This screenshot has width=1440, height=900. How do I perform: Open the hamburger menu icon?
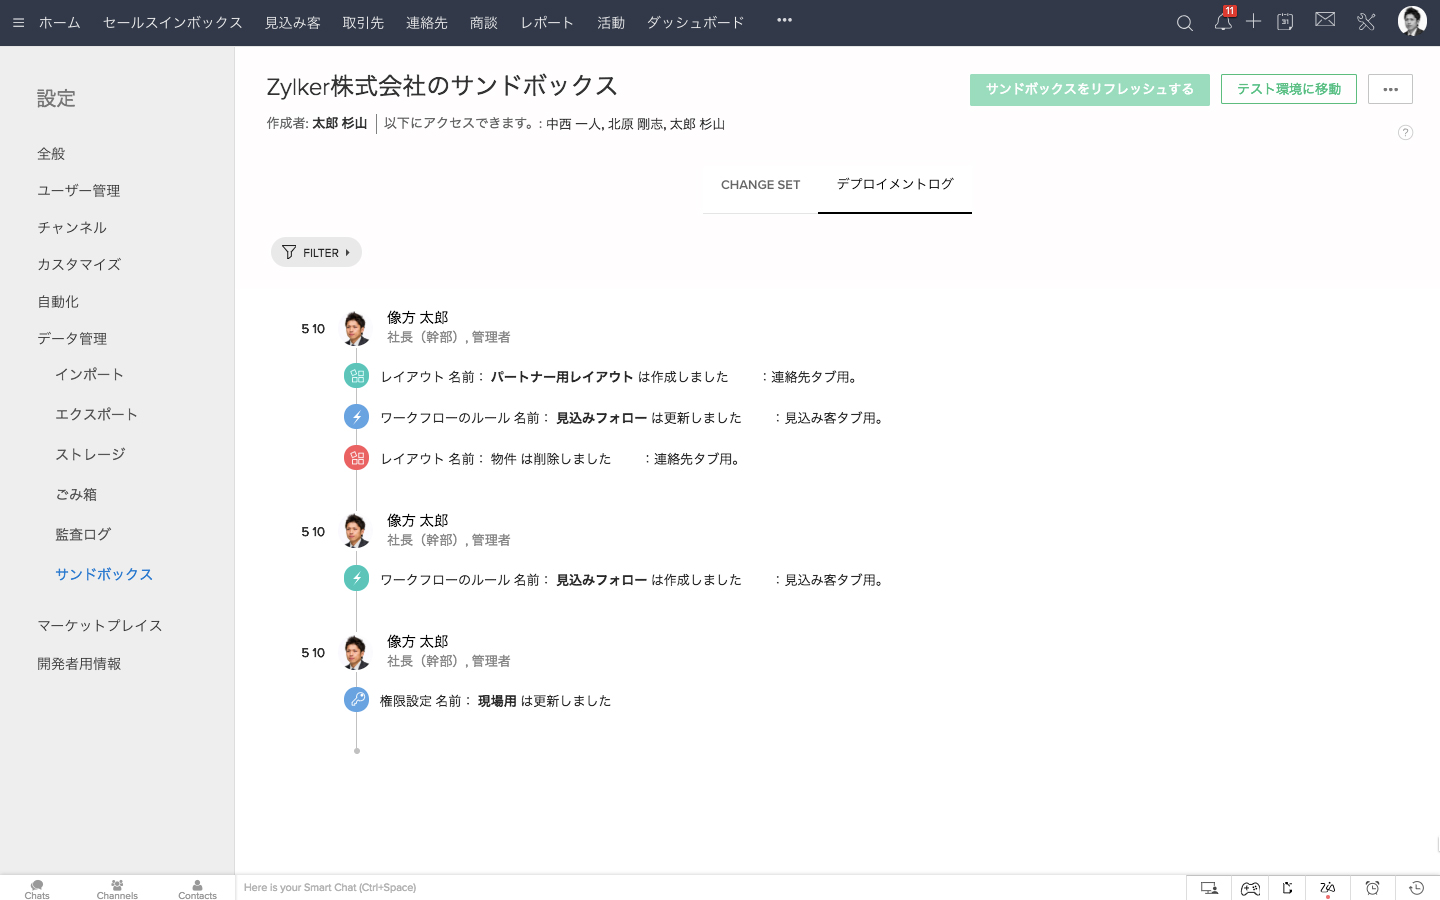pyautogui.click(x=18, y=22)
